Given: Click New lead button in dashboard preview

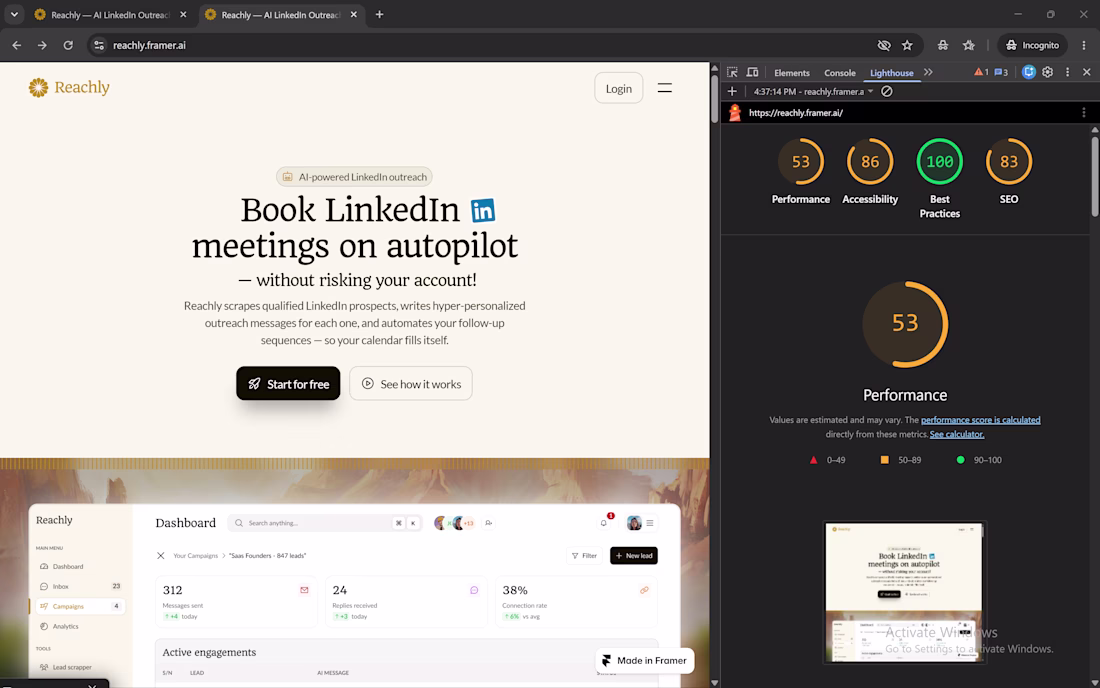Looking at the screenshot, I should click(x=633, y=555).
